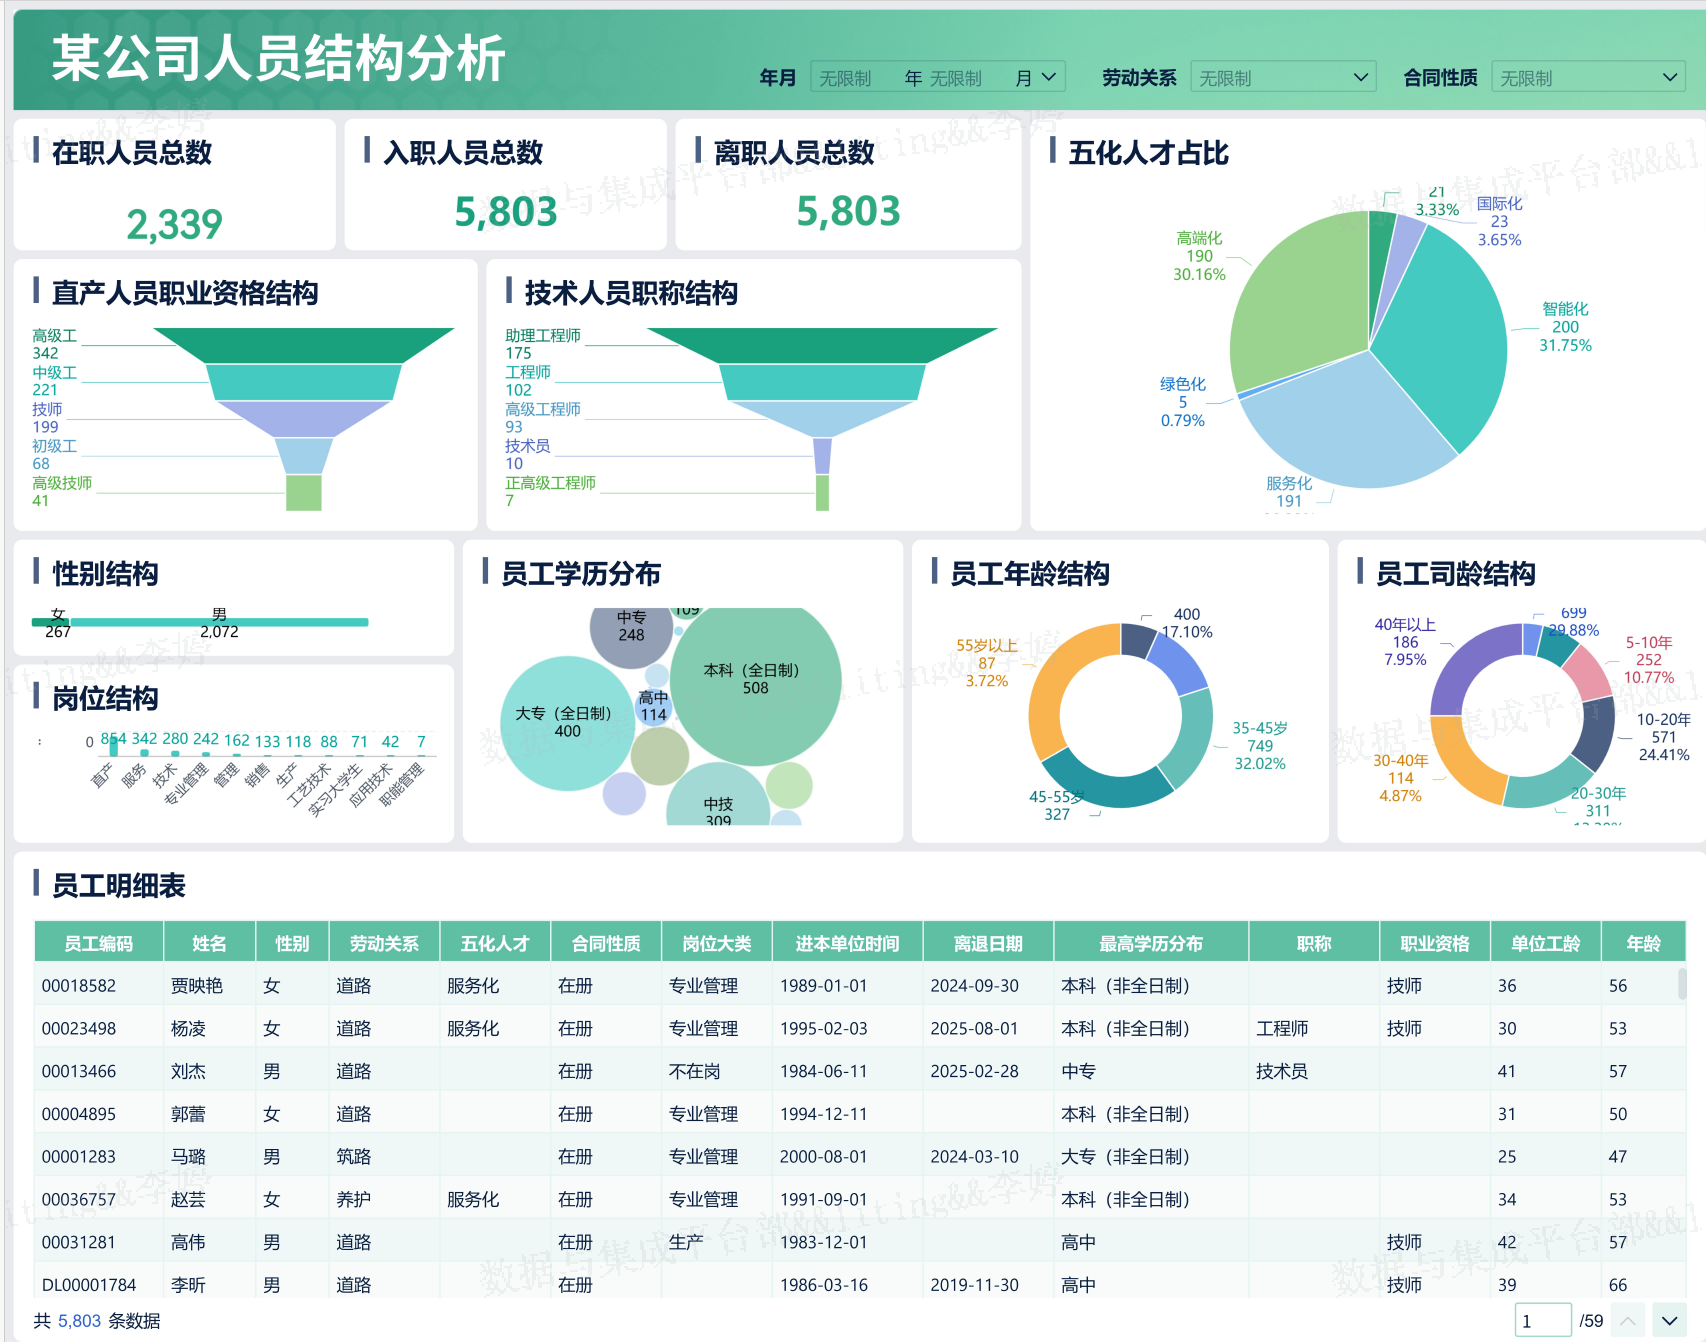Click the 本科（全日制）bubble labeled 508
The height and width of the screenshot is (1342, 1706).
point(755,680)
